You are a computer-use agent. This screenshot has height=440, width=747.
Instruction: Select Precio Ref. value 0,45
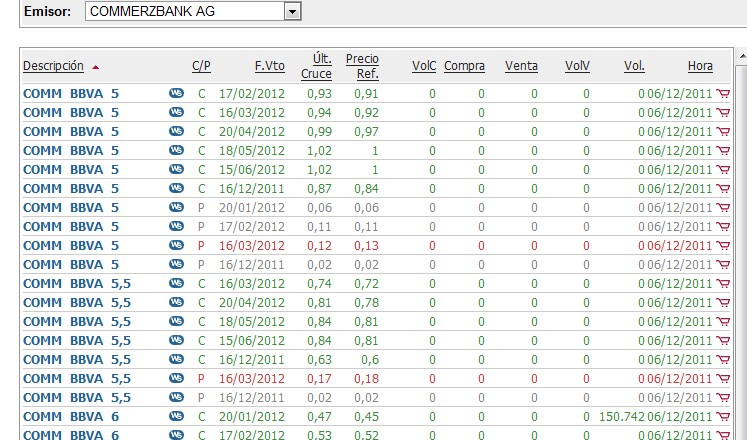(366, 417)
